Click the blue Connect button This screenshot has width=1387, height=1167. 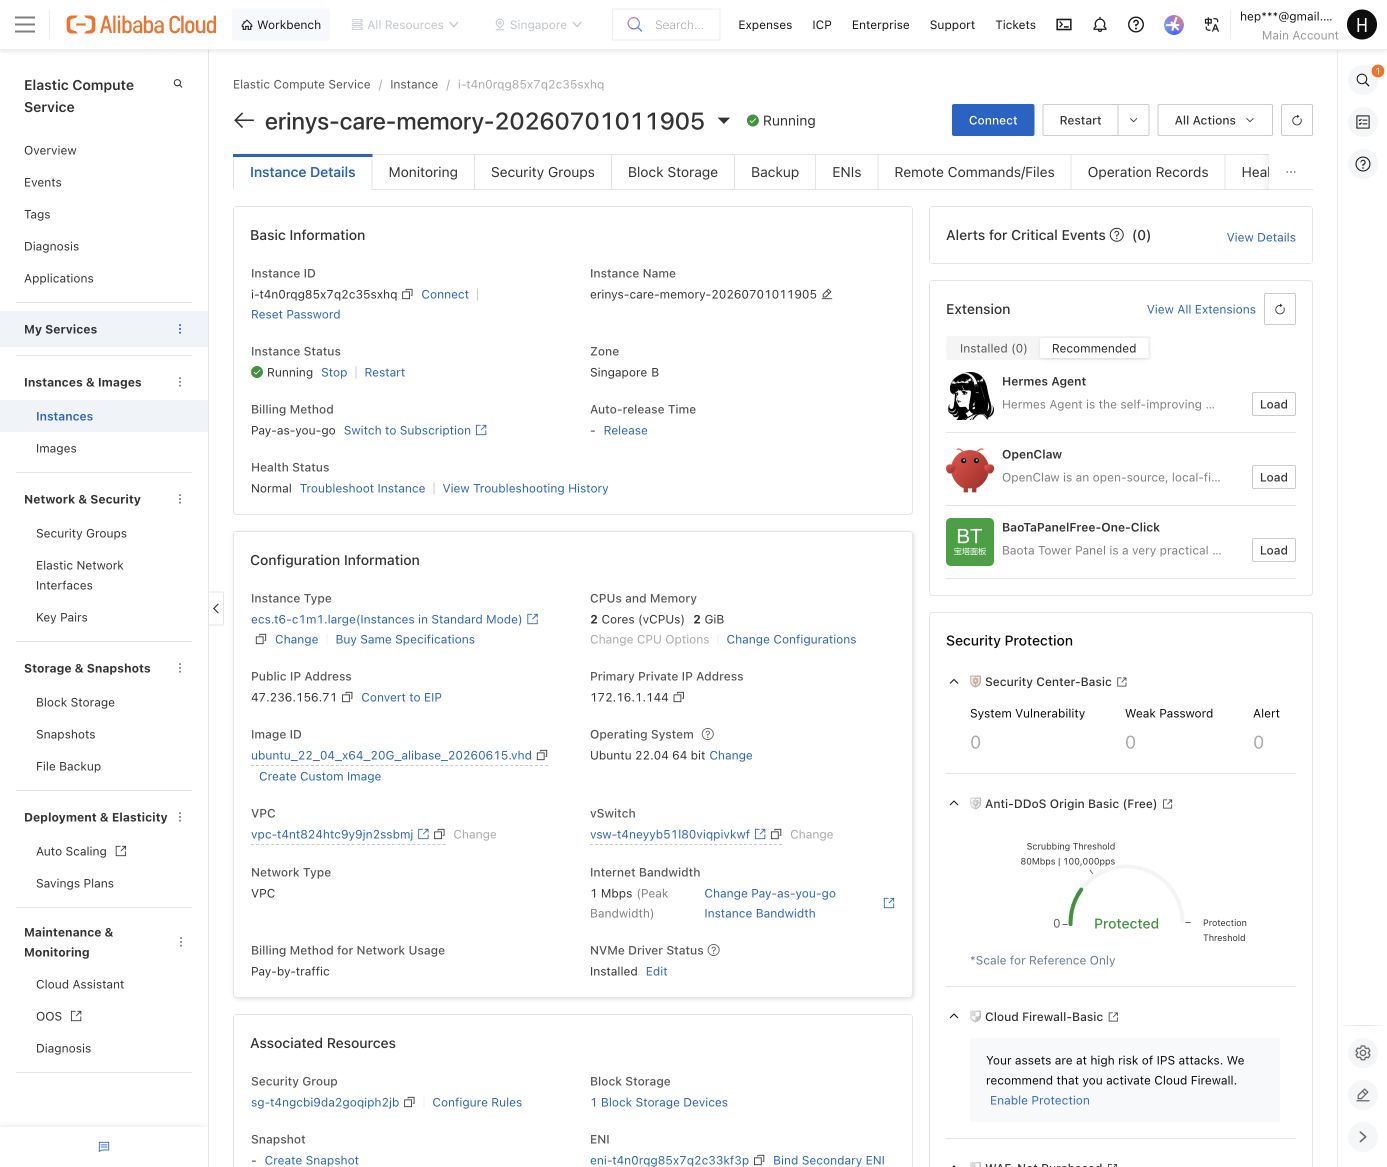[x=993, y=120]
